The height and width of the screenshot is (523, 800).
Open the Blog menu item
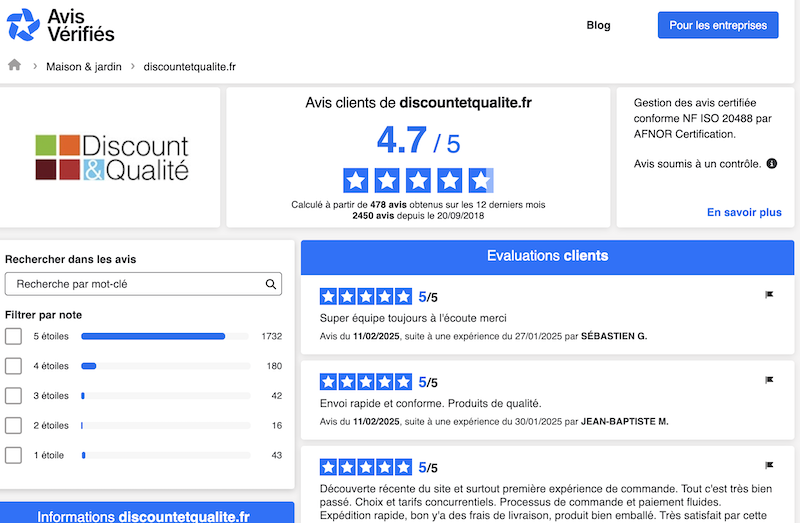tap(598, 25)
